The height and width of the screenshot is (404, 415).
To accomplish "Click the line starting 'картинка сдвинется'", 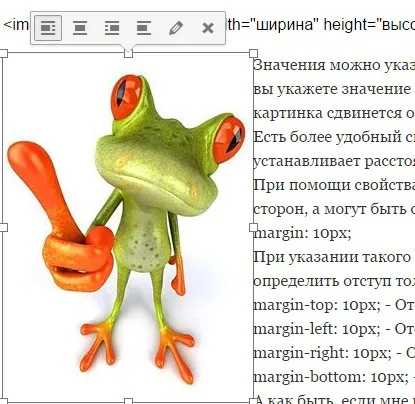I will pos(334,113).
